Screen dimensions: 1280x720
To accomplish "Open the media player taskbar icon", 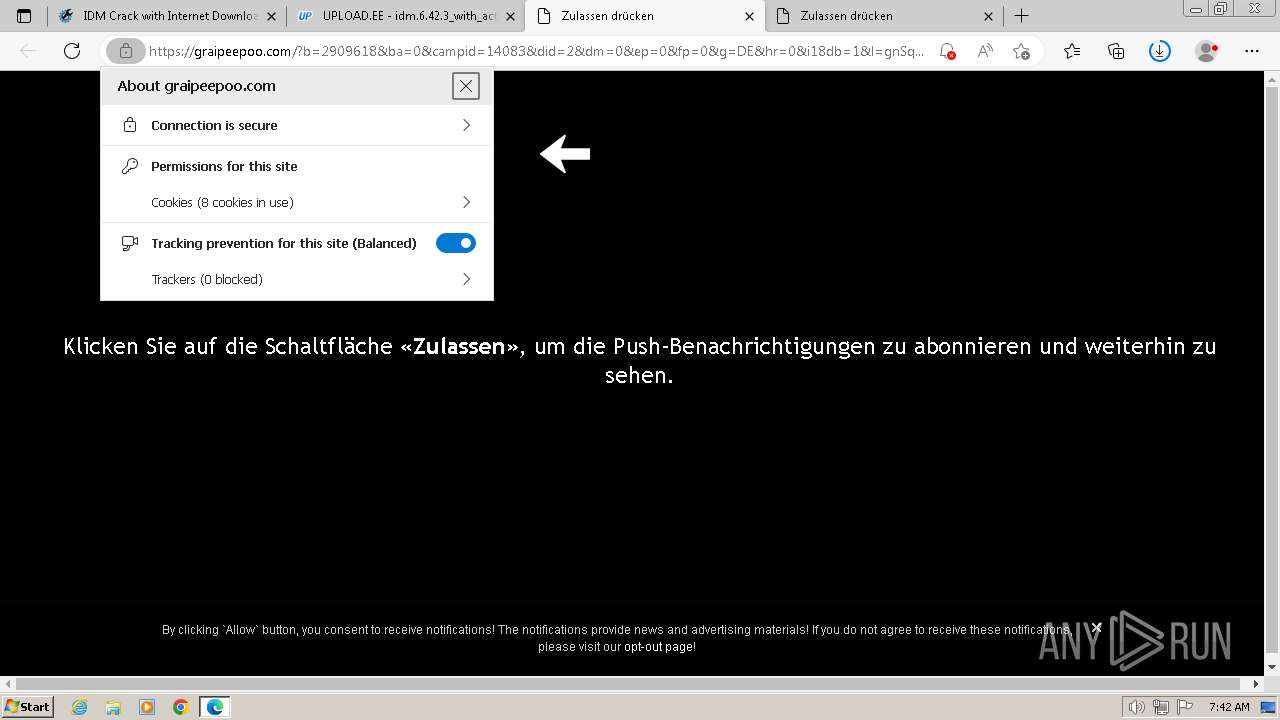I will 147,707.
